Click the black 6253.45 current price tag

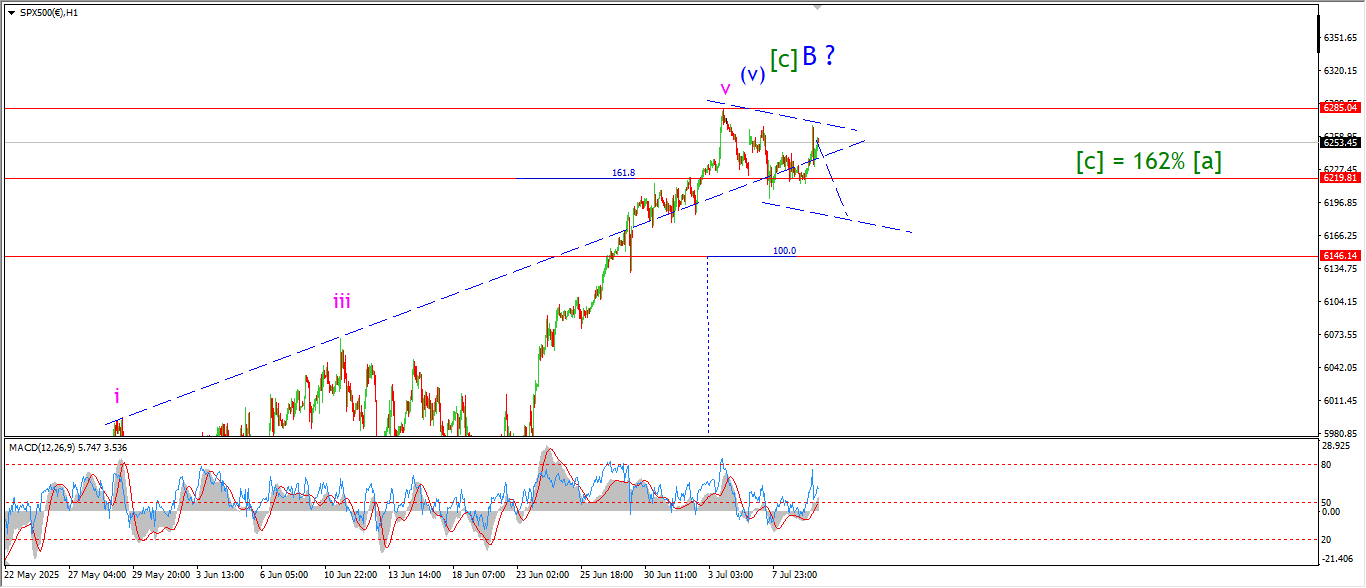coord(1339,142)
